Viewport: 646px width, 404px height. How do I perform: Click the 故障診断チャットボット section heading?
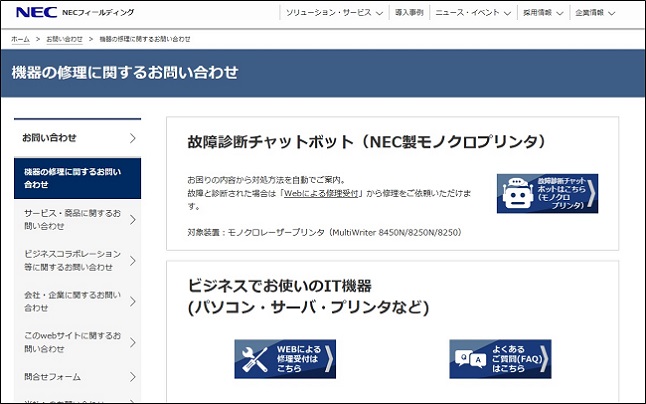[x=366, y=142]
